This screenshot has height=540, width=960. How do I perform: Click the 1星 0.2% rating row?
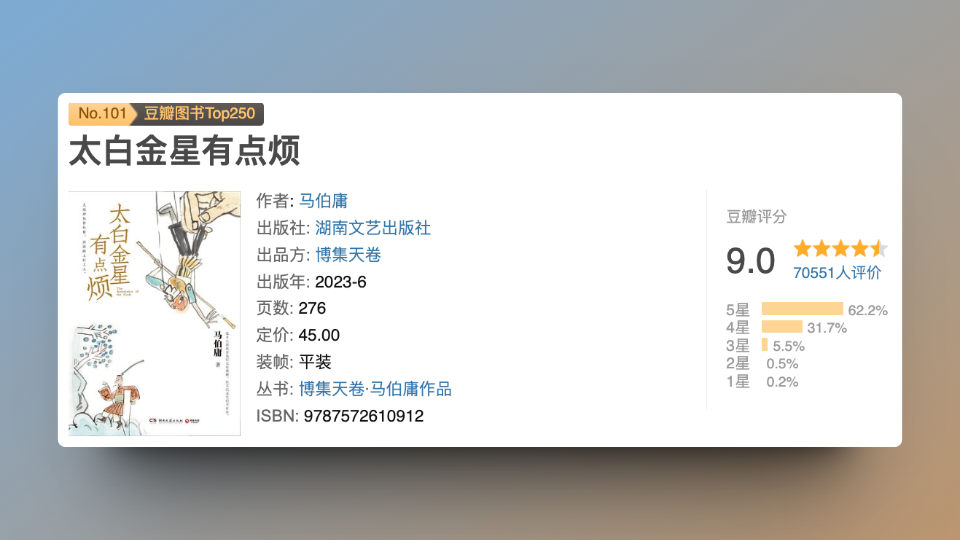pos(762,381)
